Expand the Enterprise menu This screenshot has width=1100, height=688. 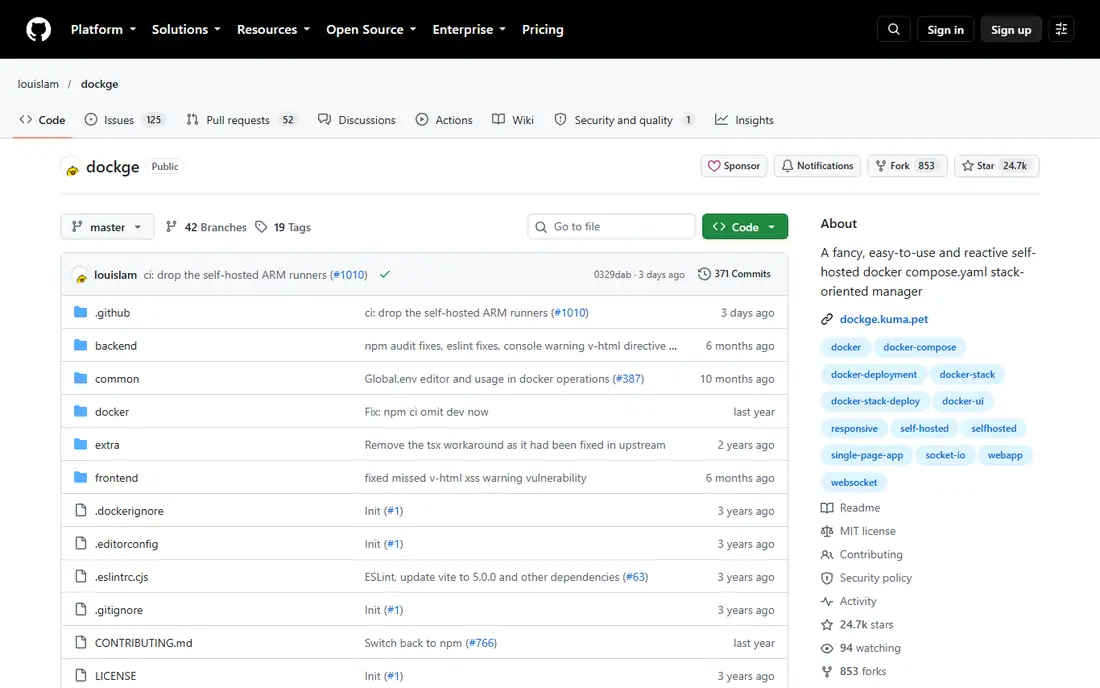pyautogui.click(x=469, y=29)
